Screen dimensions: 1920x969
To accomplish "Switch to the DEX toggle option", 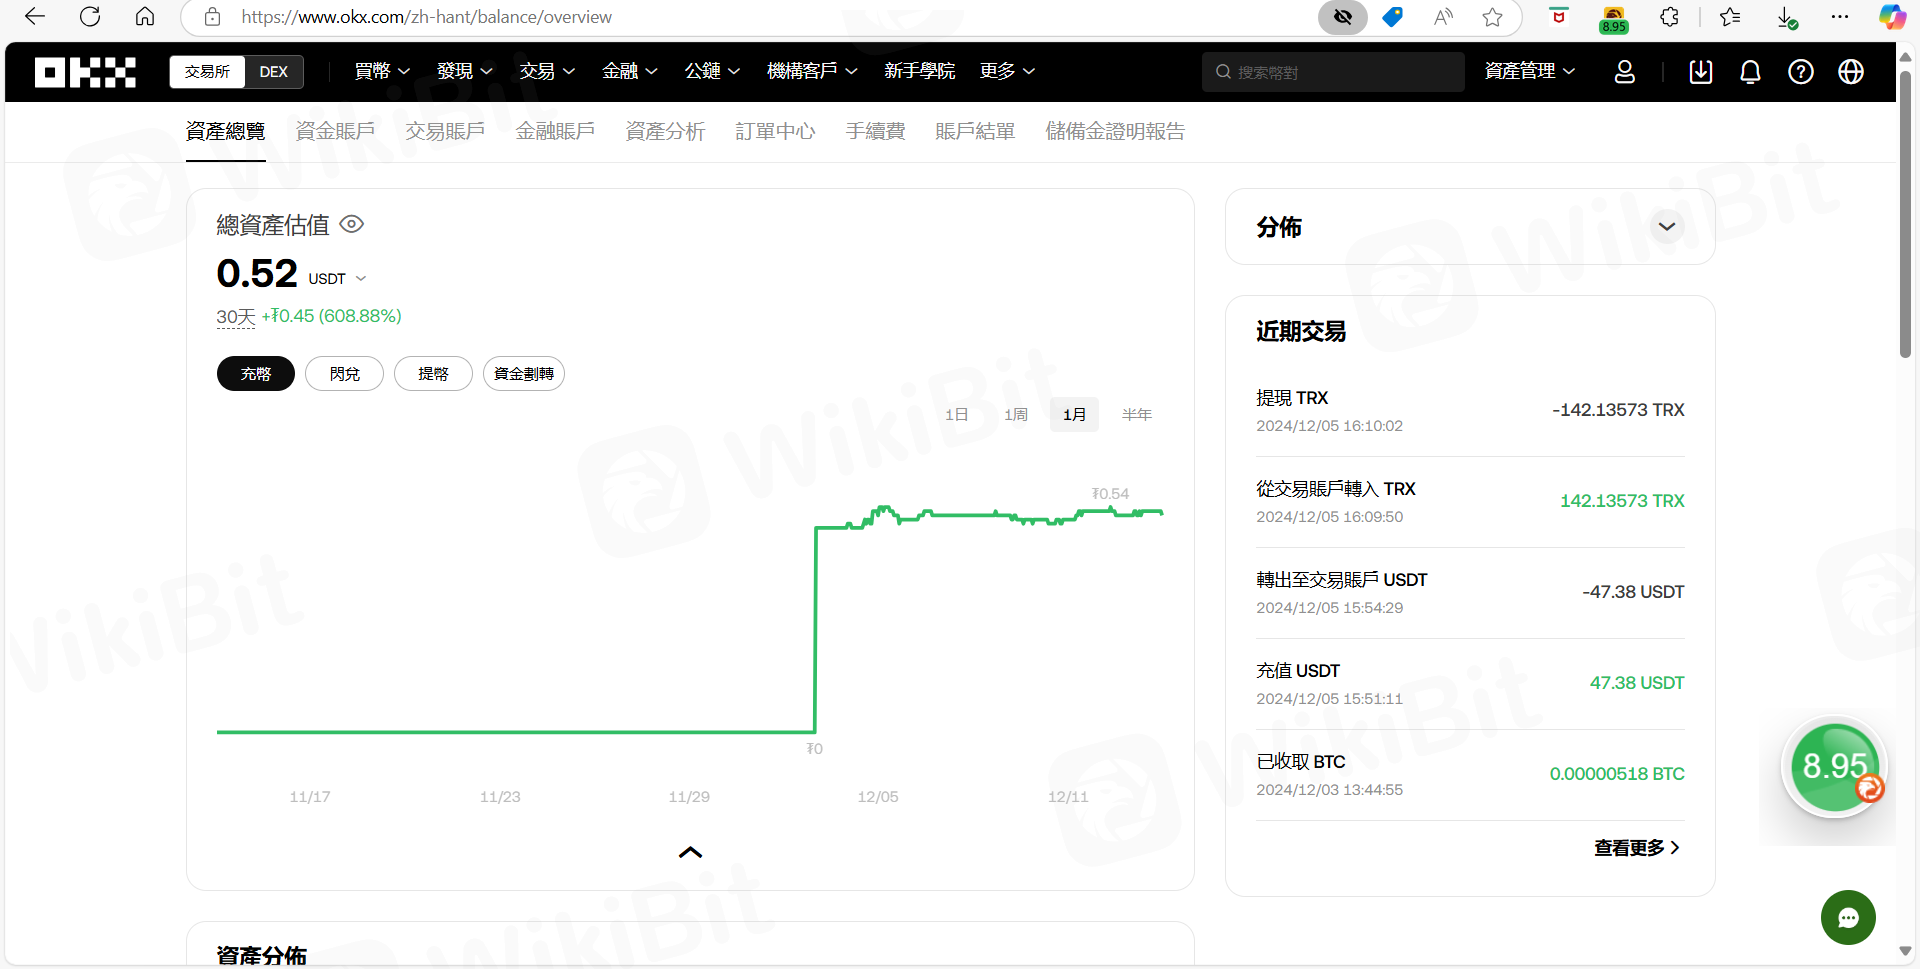I will [273, 72].
